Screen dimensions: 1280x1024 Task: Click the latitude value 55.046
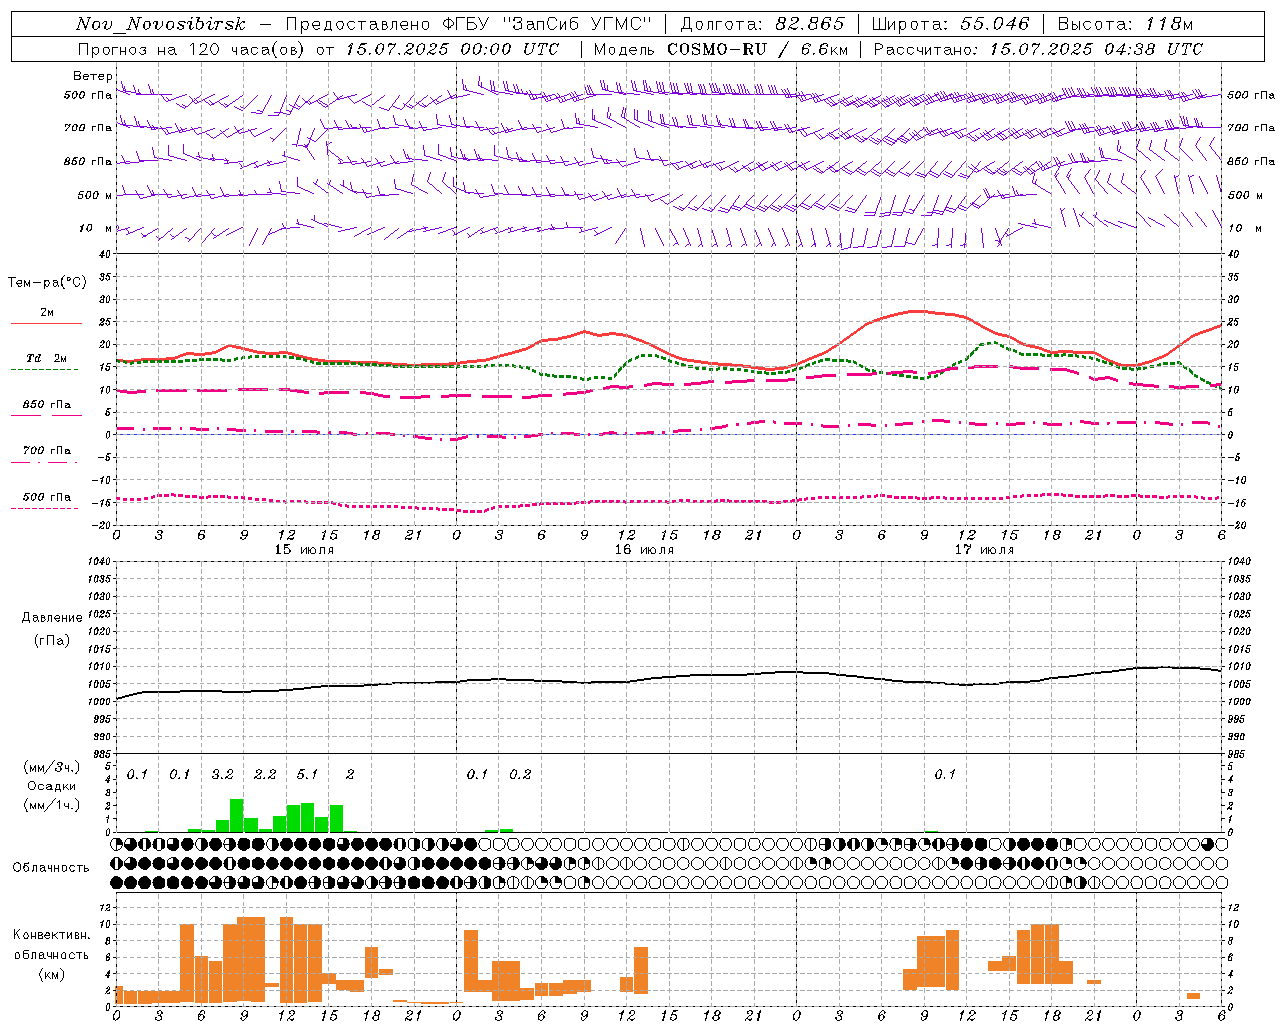(x=995, y=25)
